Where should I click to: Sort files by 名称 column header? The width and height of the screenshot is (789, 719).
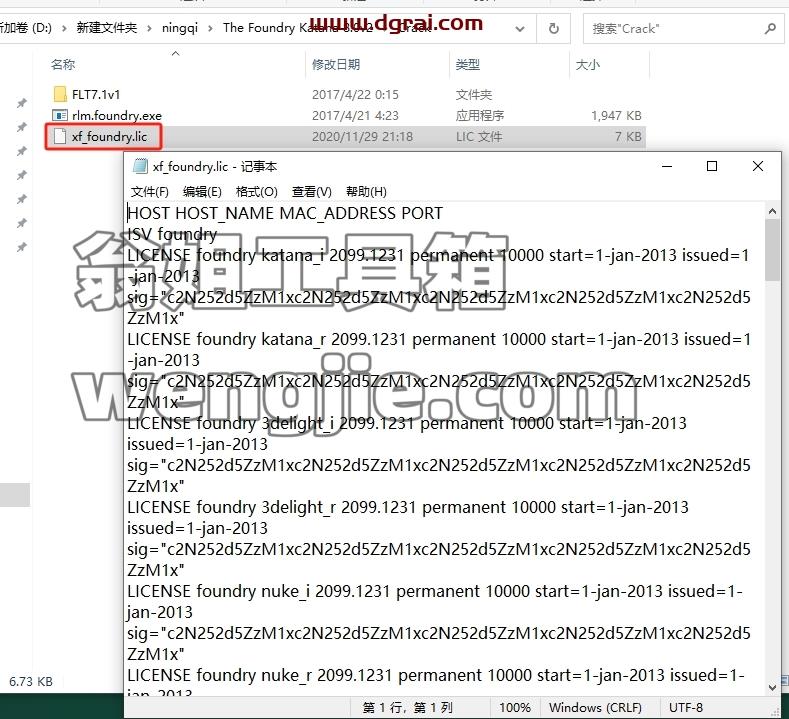click(x=63, y=64)
